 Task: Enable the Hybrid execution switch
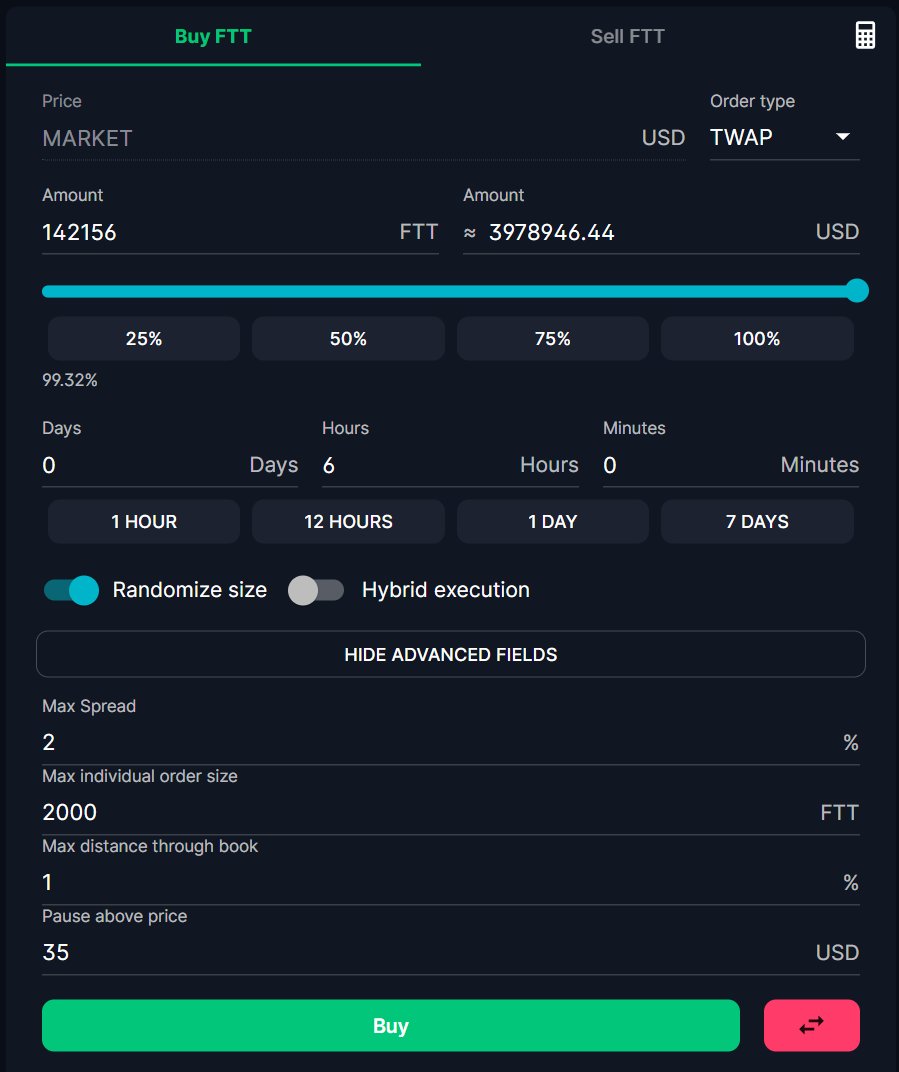pos(316,590)
